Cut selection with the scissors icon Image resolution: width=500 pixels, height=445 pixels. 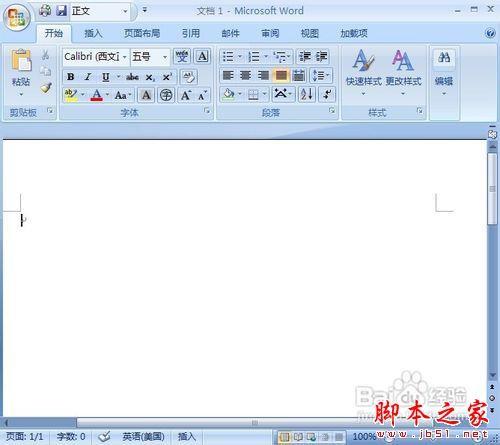[x=46, y=55]
